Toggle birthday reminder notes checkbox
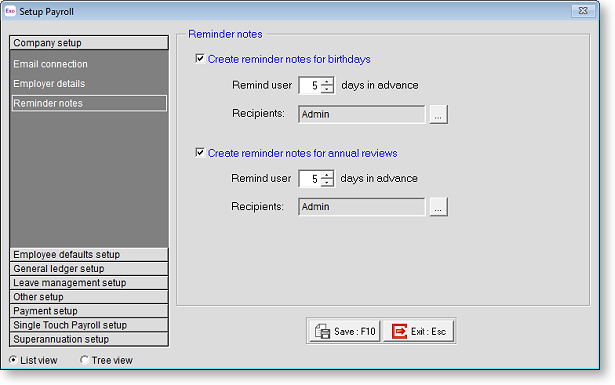Image resolution: width=615 pixels, height=385 pixels. 200,59
